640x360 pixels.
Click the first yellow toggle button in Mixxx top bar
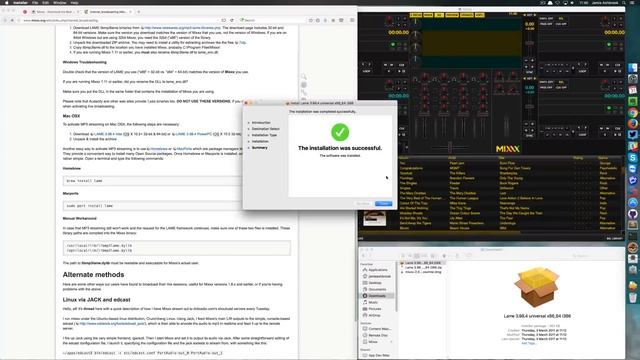coord(416,15)
